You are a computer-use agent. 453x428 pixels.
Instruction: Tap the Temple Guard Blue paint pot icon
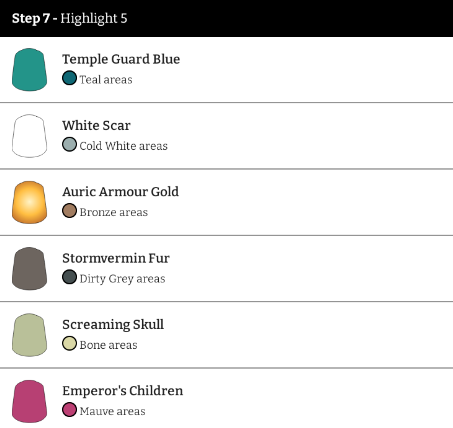(x=29, y=70)
